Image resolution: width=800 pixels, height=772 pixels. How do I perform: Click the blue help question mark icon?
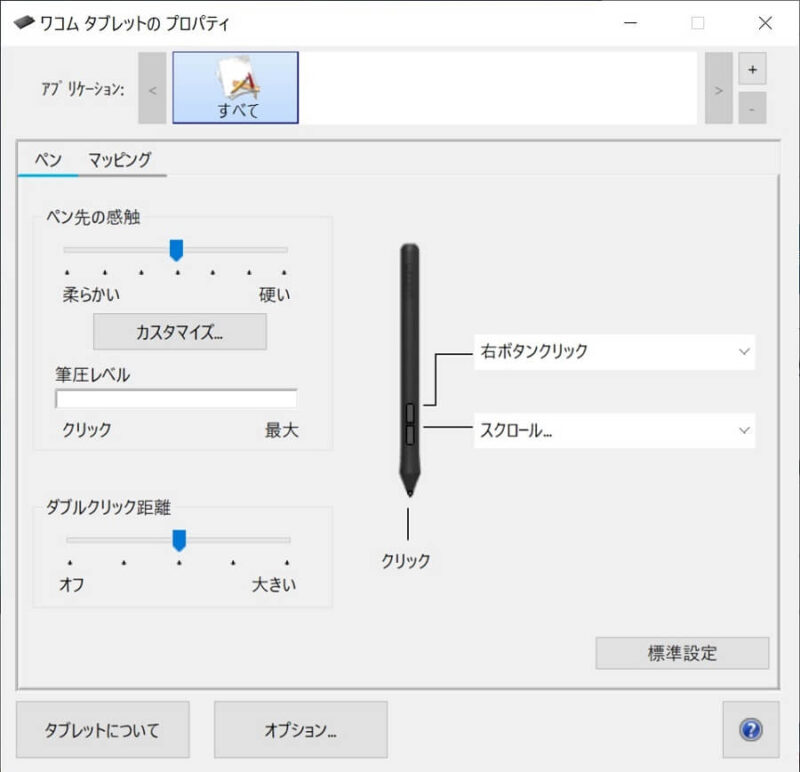tap(751, 729)
